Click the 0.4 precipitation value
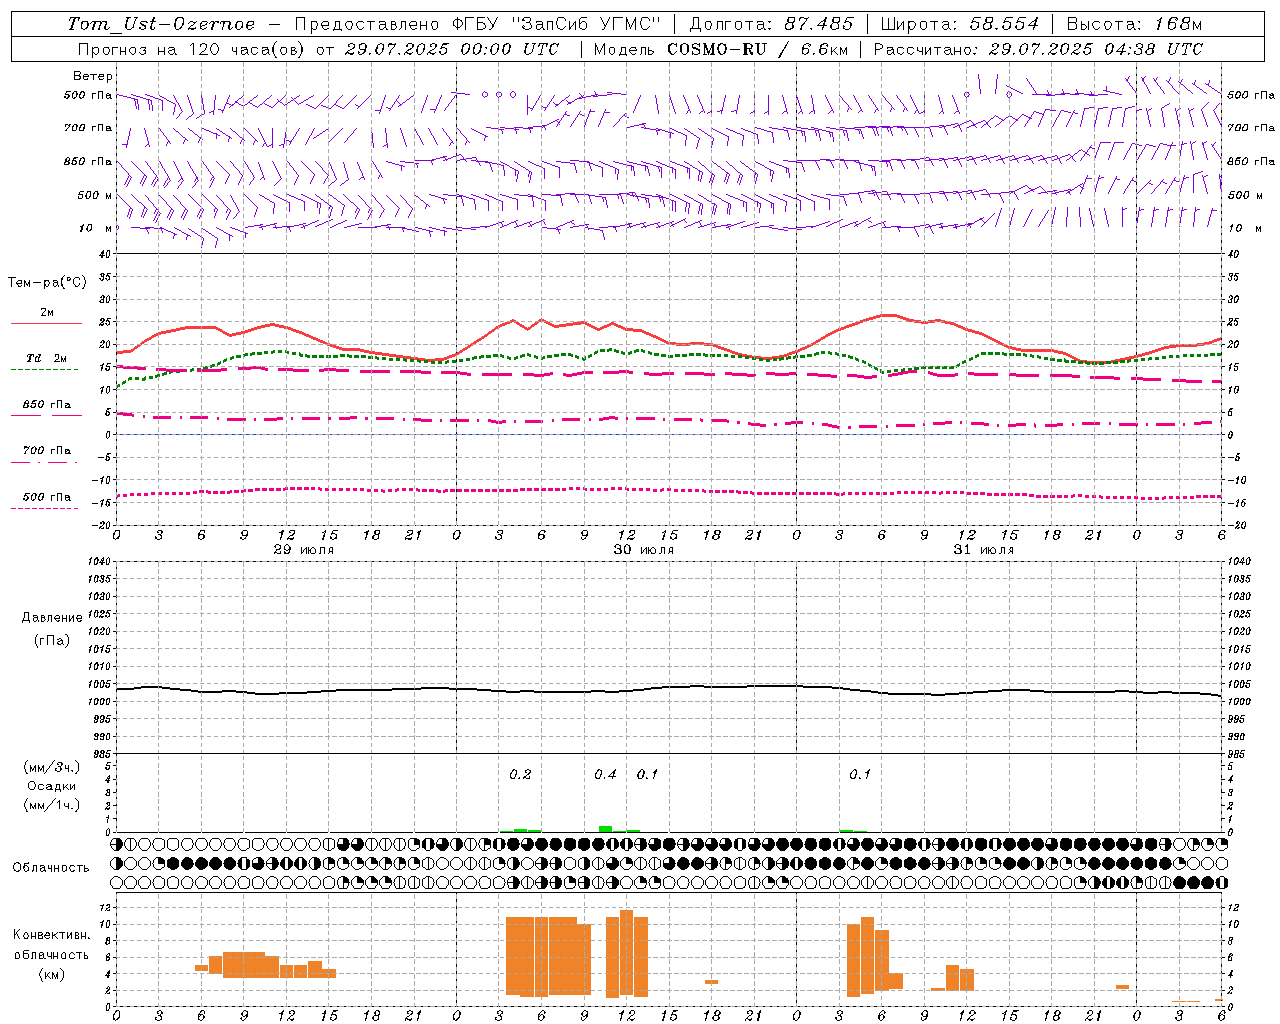 (x=605, y=774)
